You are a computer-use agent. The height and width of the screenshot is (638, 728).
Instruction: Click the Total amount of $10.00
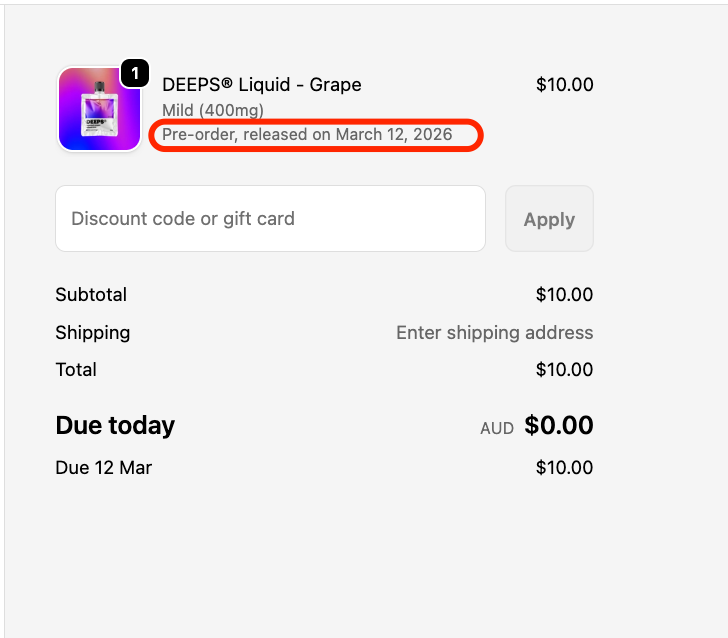pyautogui.click(x=564, y=370)
